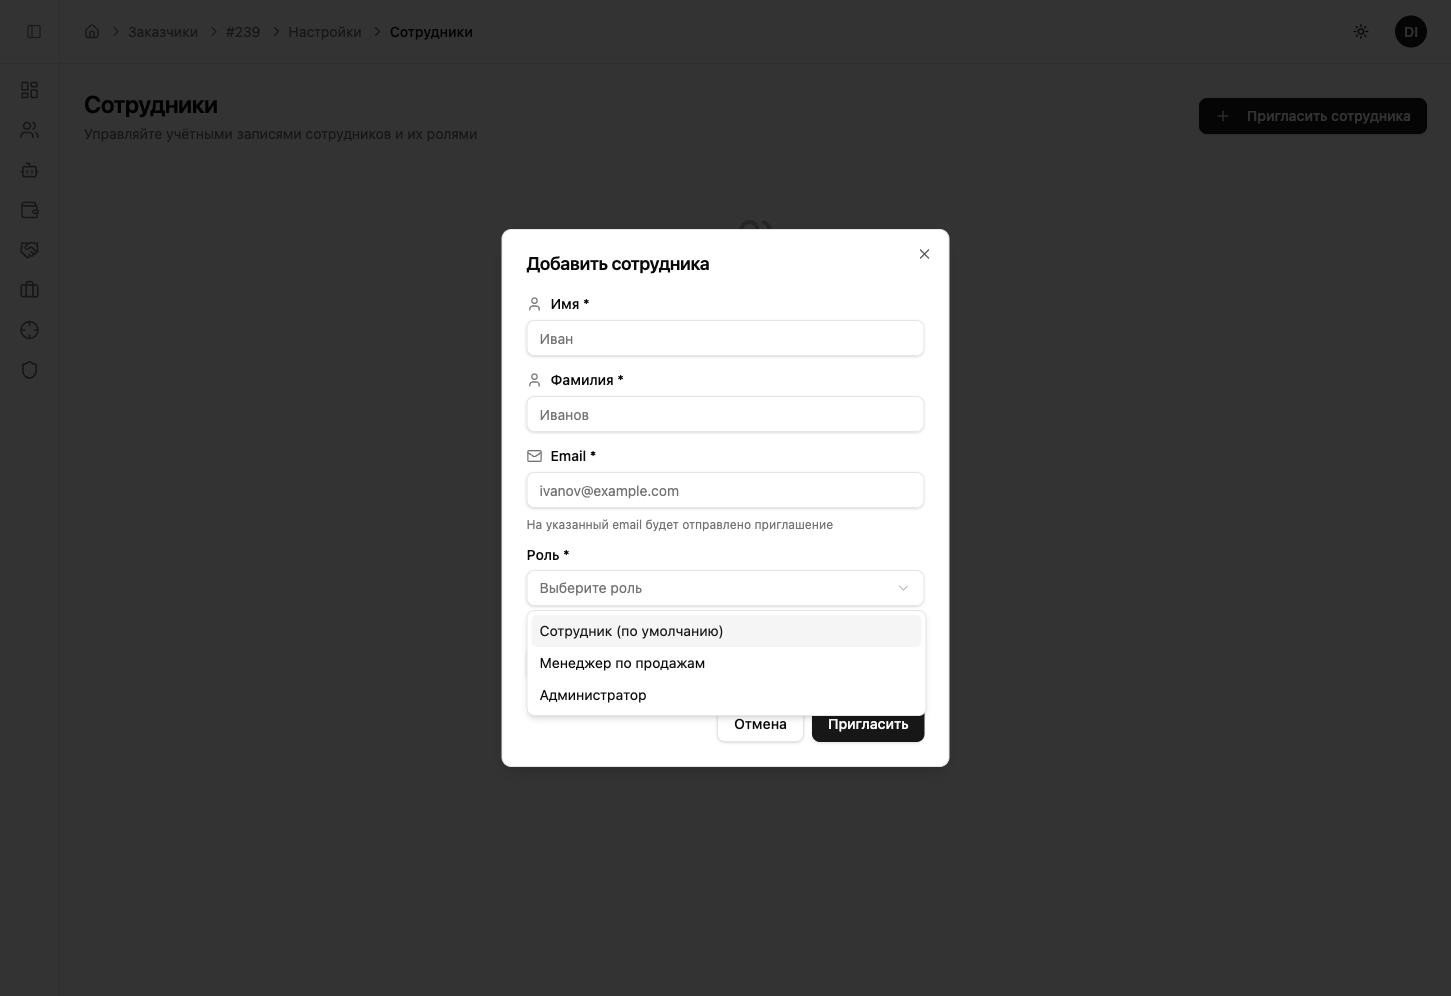1451x996 pixels.
Task: Open the wallet icon in sidebar
Action: [30, 210]
